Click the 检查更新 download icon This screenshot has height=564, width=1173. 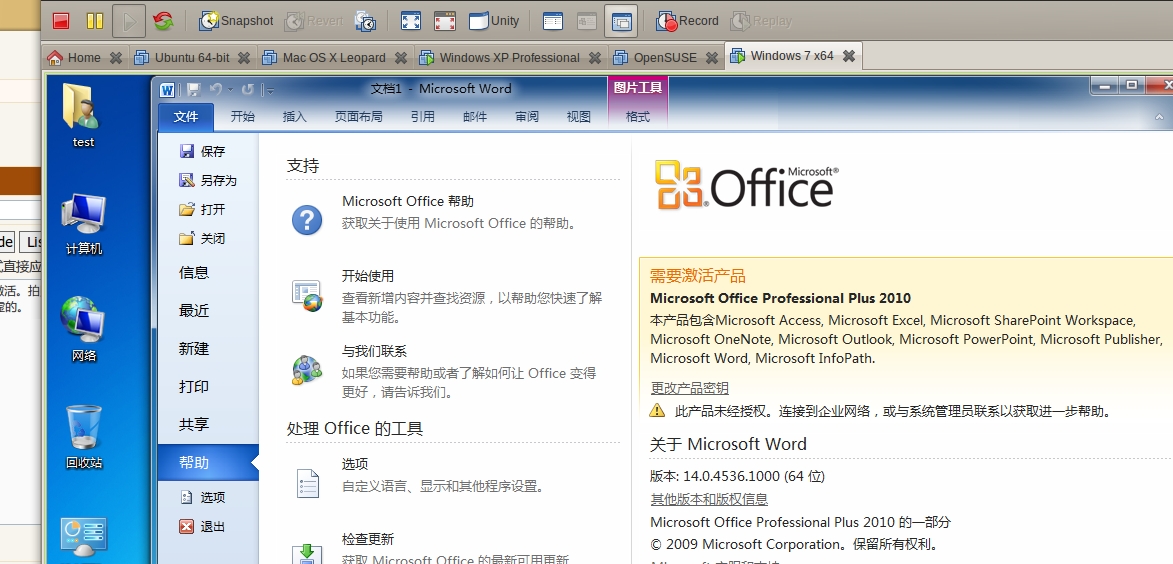coord(307,553)
